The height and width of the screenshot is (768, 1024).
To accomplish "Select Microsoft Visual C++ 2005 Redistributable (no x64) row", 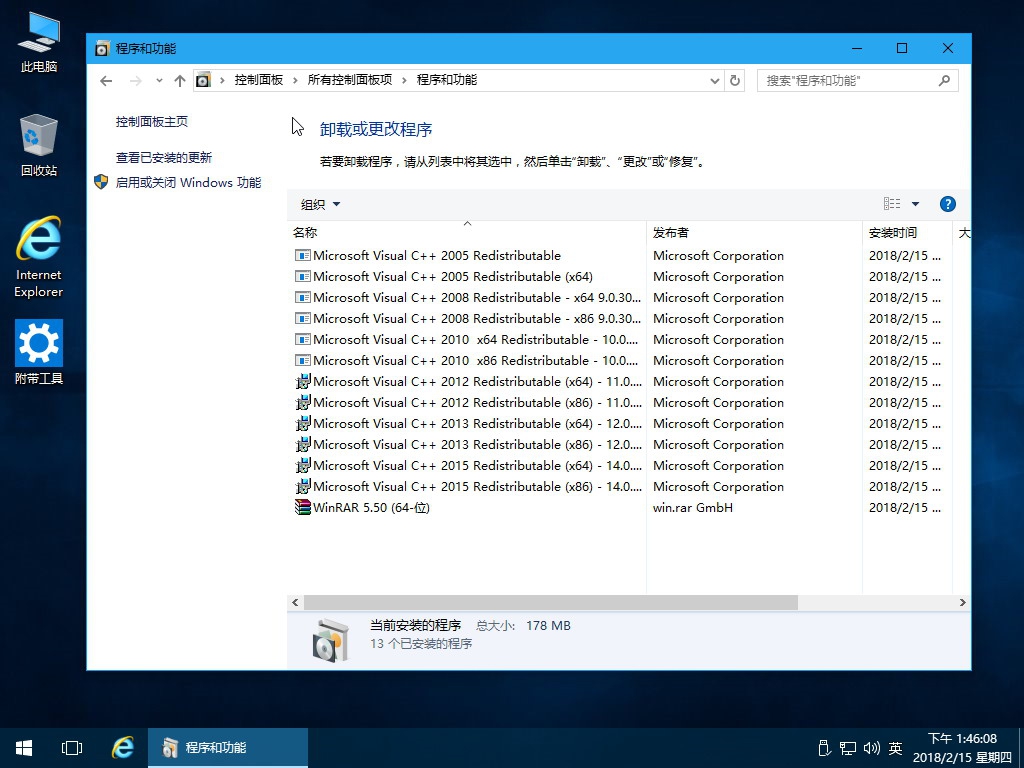I will click(x=628, y=255).
